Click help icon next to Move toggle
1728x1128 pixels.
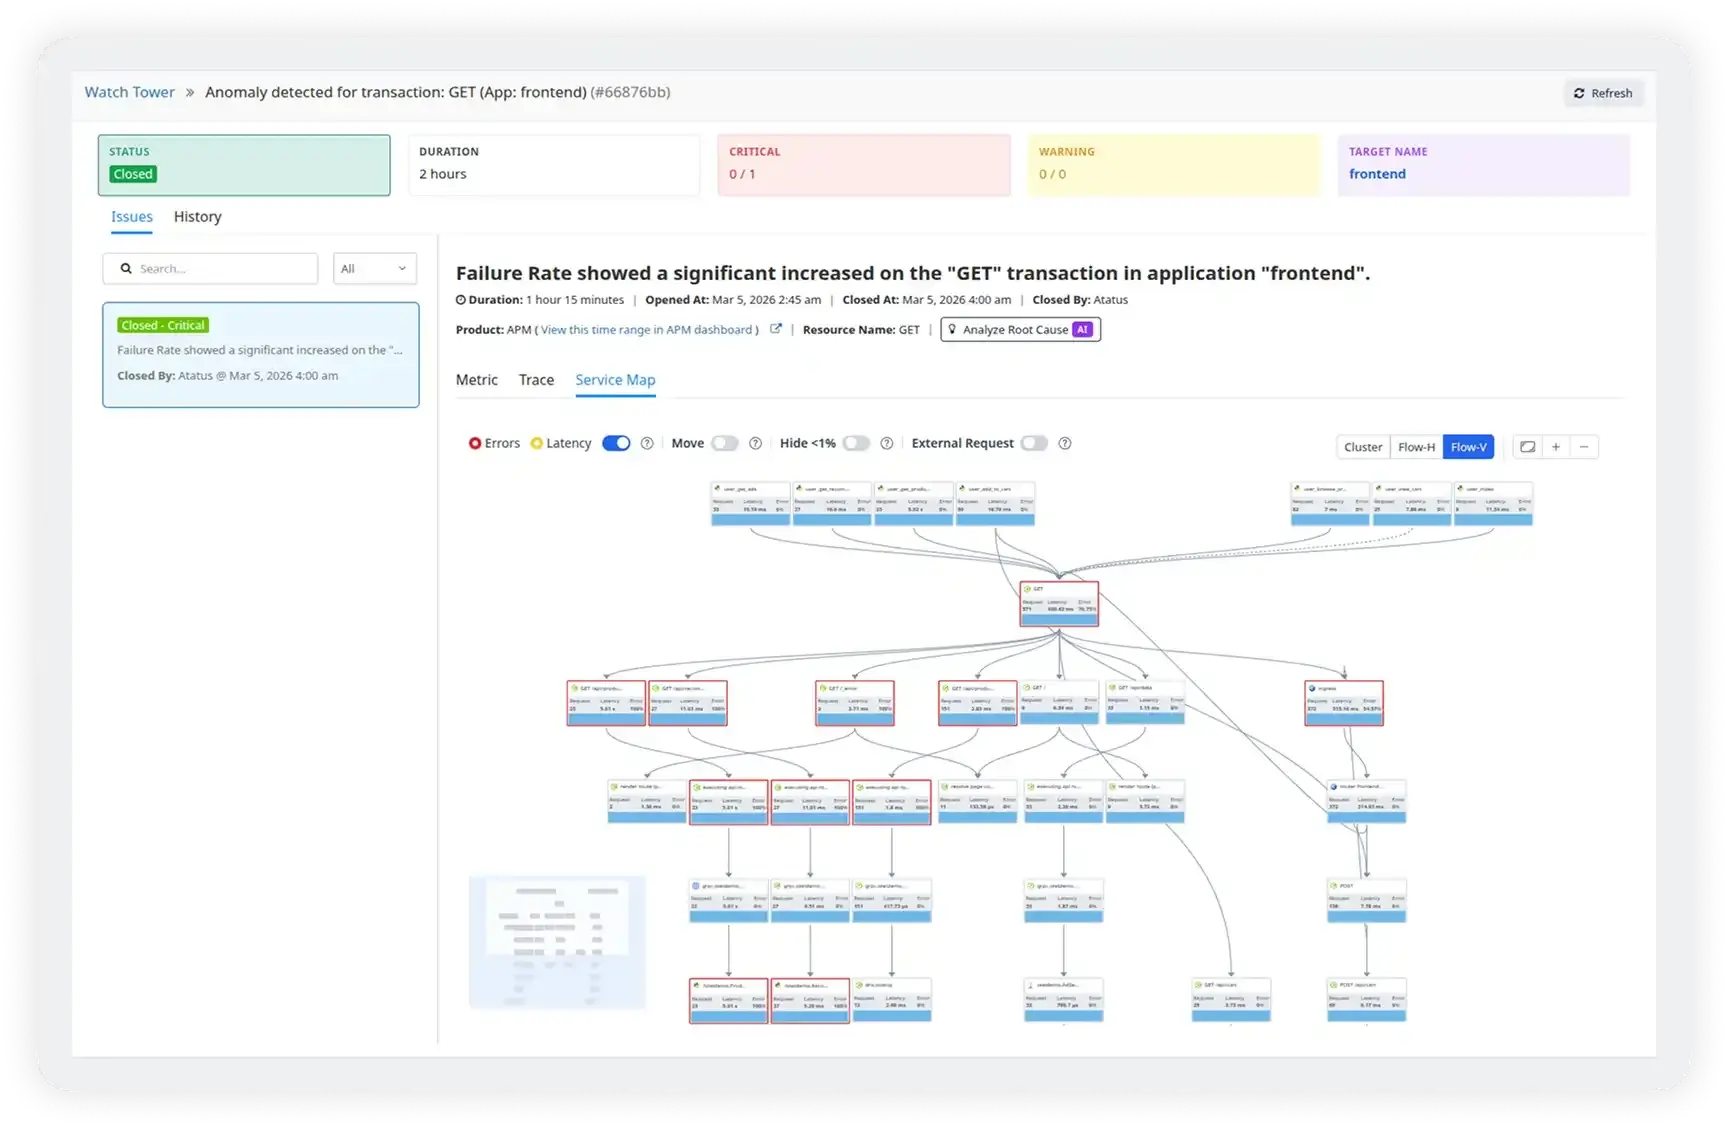755,443
